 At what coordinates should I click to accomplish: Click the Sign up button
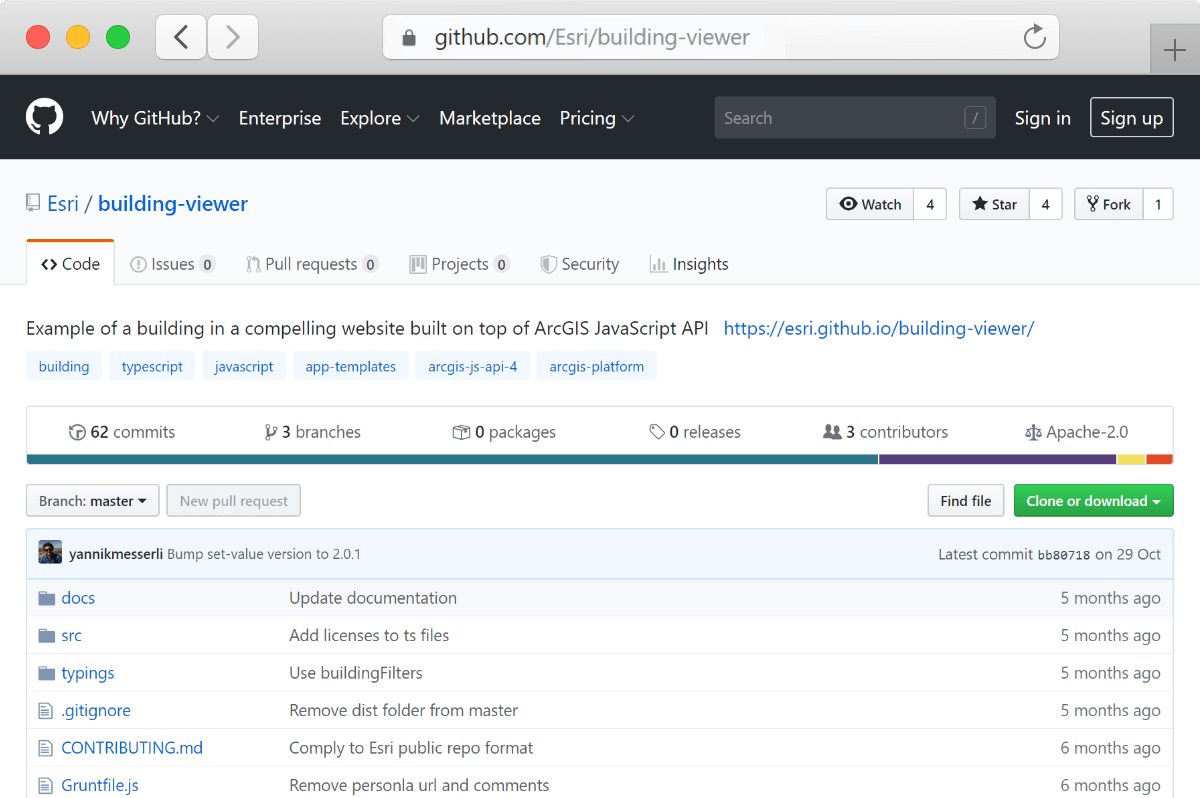[x=1131, y=118]
